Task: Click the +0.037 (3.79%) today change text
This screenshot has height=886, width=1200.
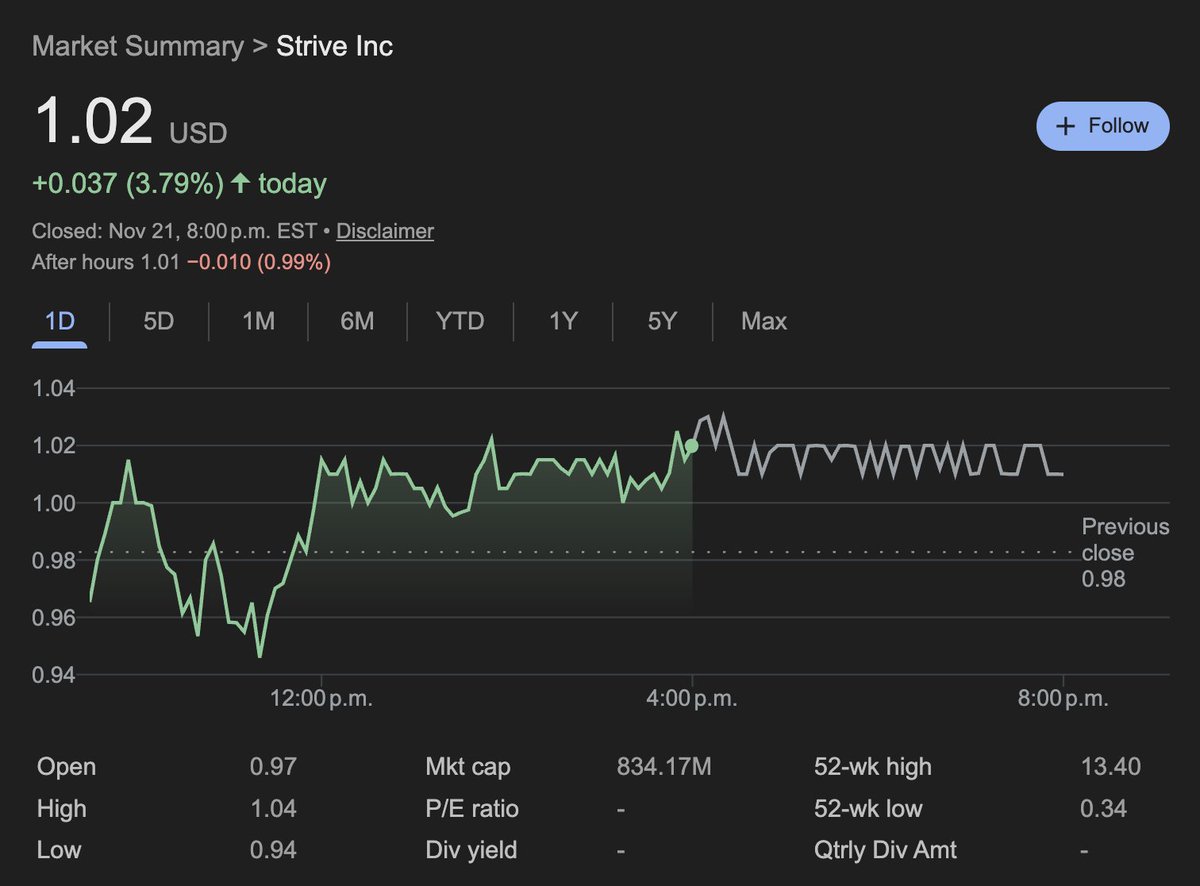Action: coord(179,184)
